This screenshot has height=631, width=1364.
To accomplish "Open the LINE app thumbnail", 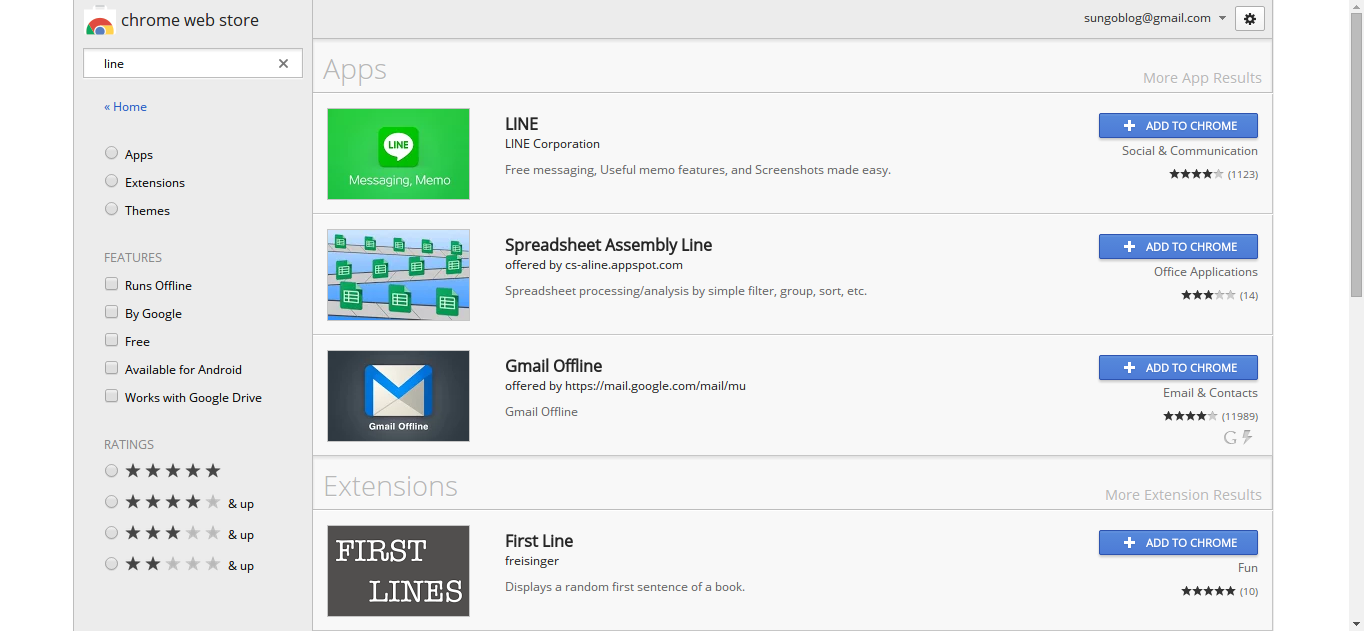I will click(x=398, y=154).
